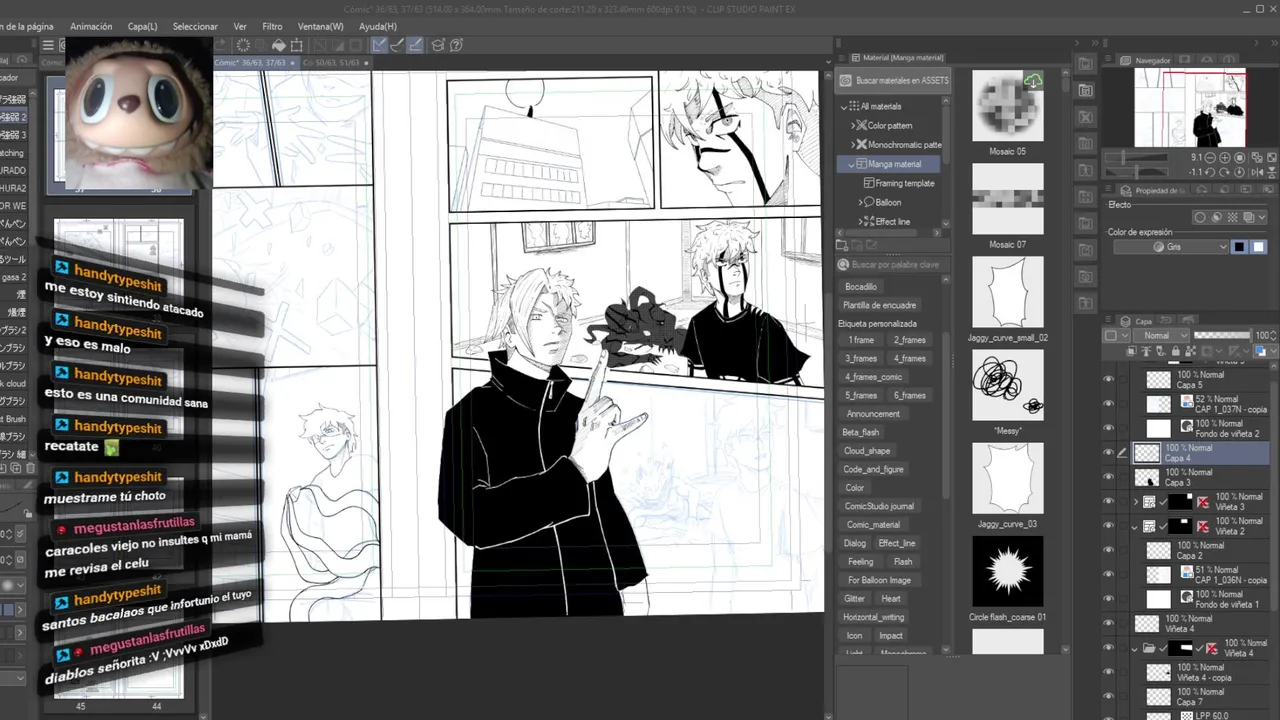The image size is (1280, 720).
Task: Expand the Viñeta 3 frame folder
Action: pos(1135,502)
